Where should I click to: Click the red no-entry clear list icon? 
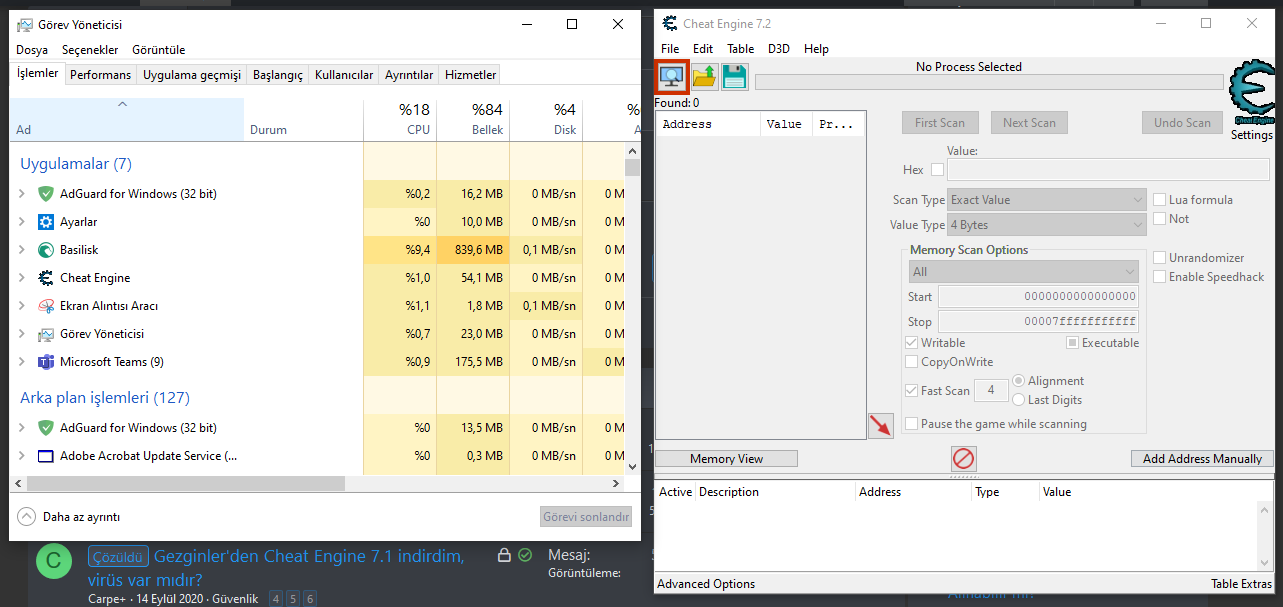point(964,459)
